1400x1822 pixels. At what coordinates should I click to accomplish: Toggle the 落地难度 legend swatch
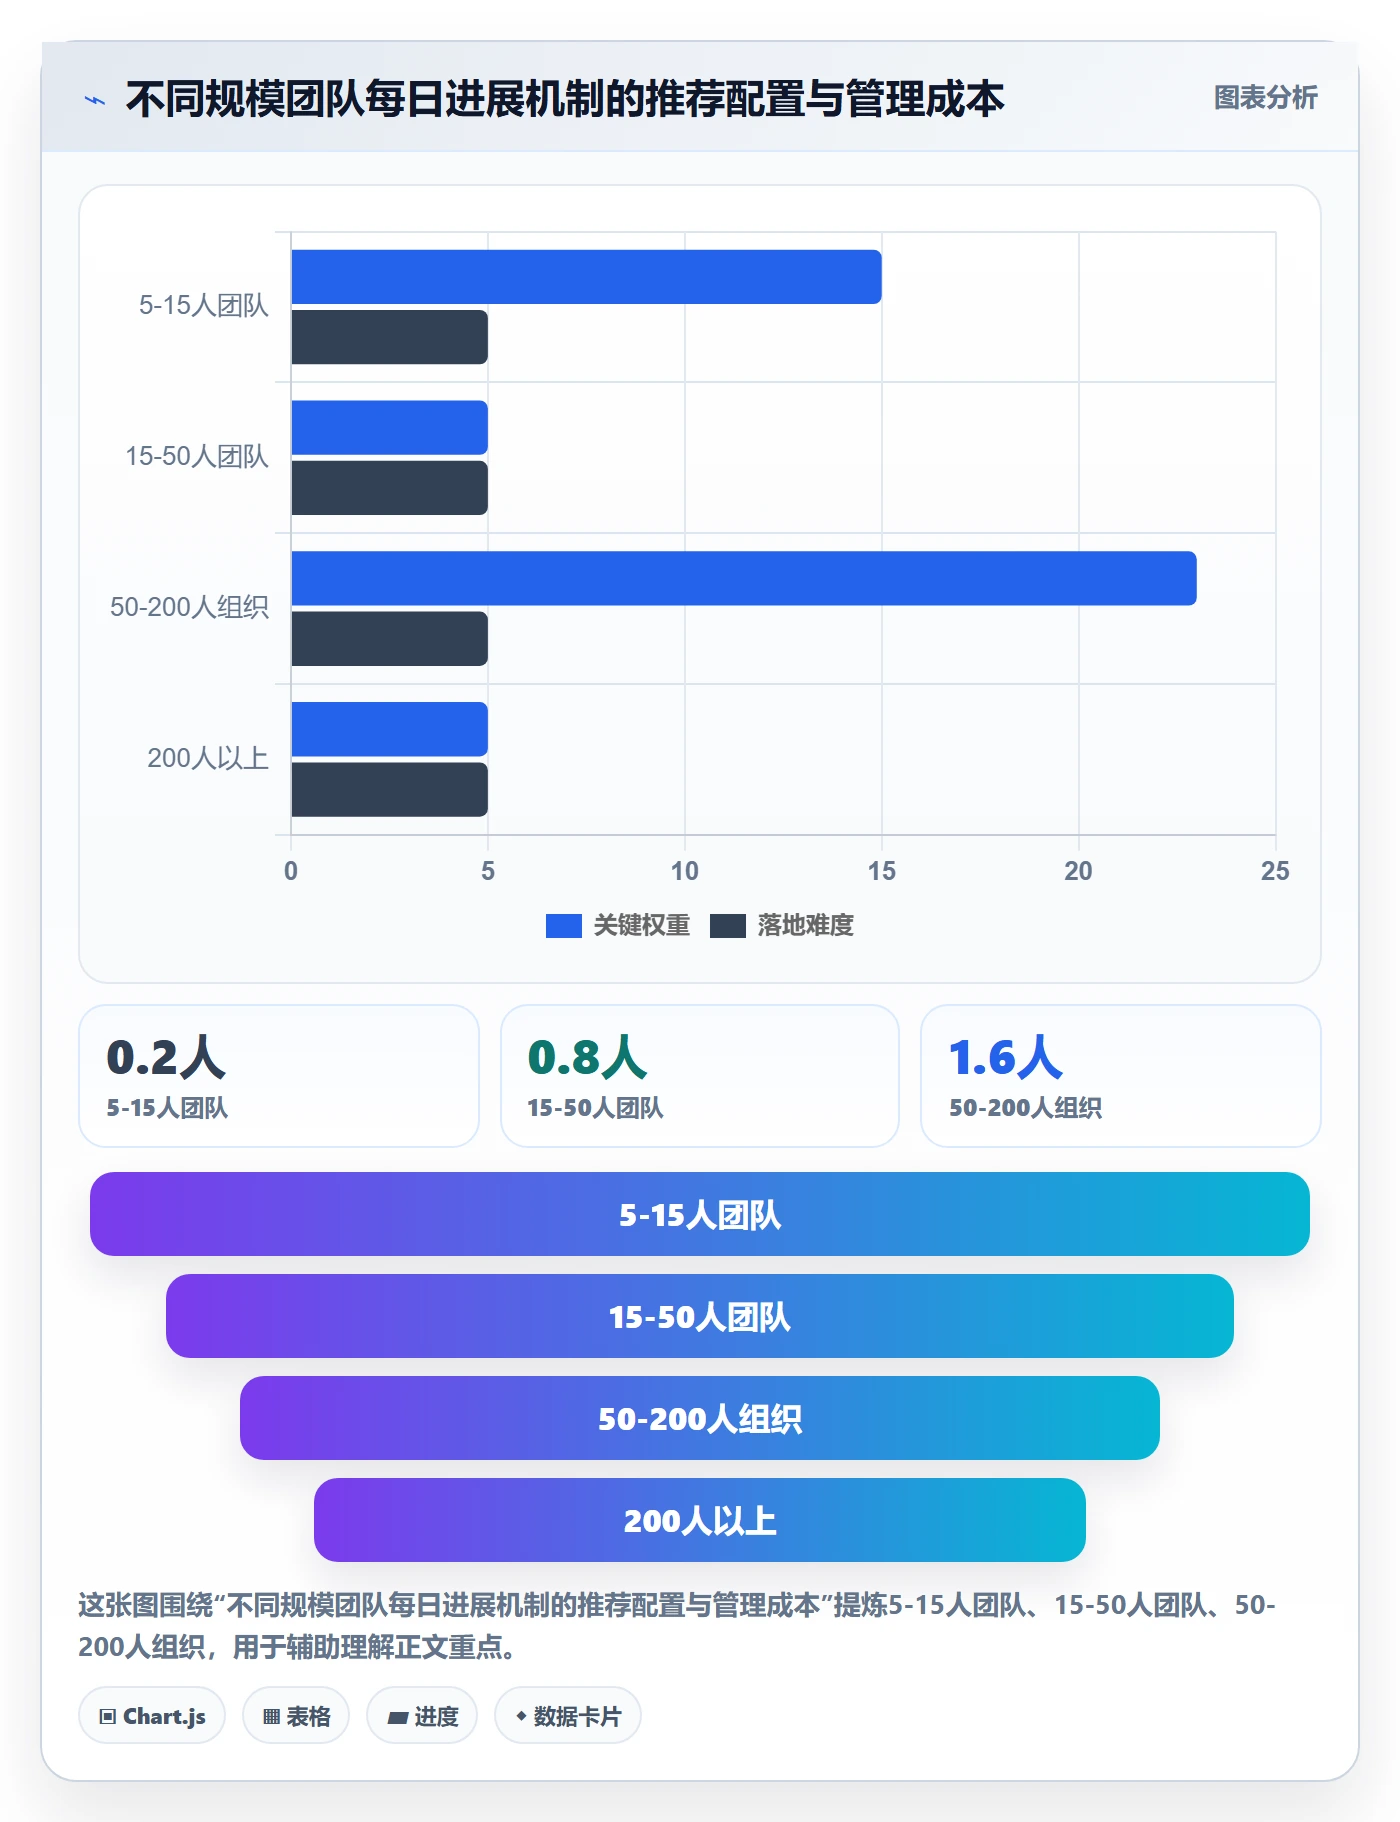click(x=727, y=926)
